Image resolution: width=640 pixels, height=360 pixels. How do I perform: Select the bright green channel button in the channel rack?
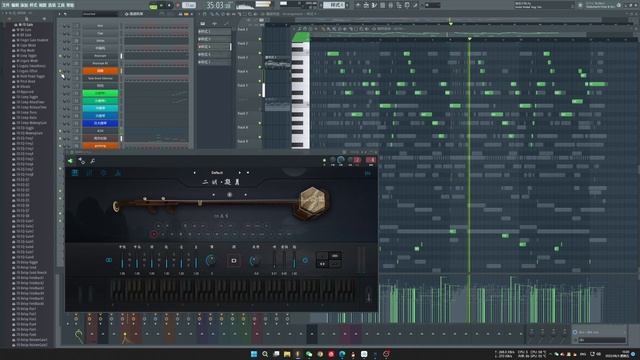click(x=100, y=93)
